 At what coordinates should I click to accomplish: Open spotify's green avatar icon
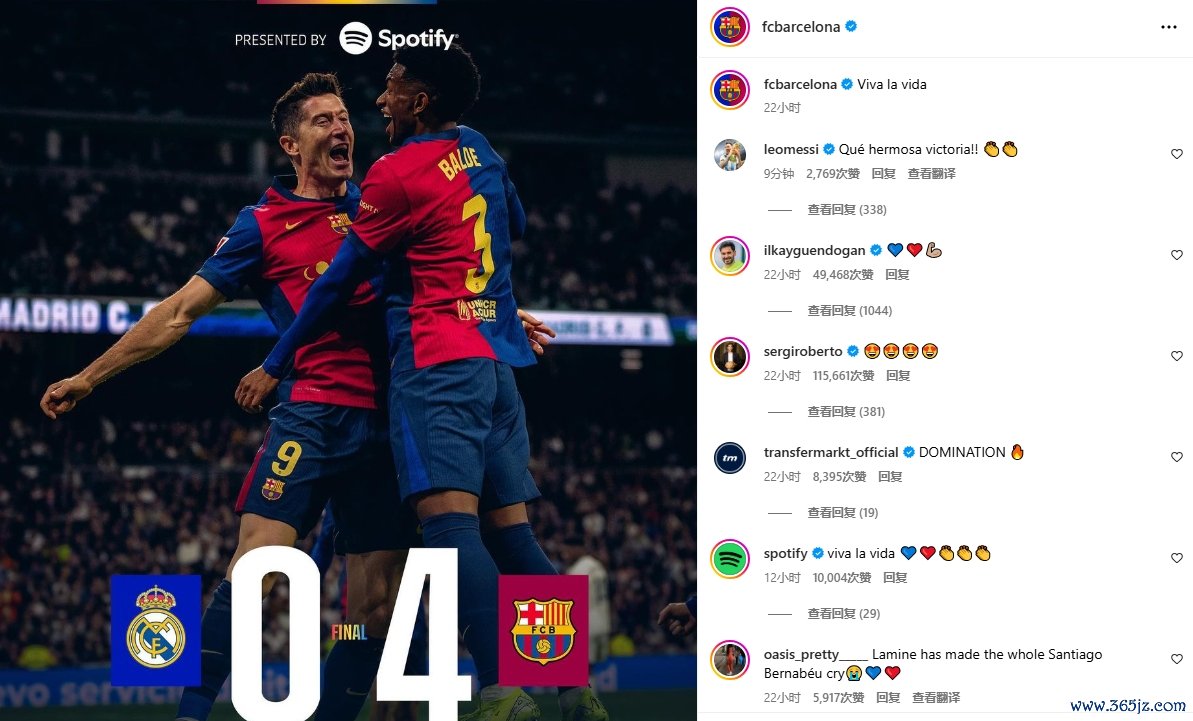pyautogui.click(x=730, y=559)
